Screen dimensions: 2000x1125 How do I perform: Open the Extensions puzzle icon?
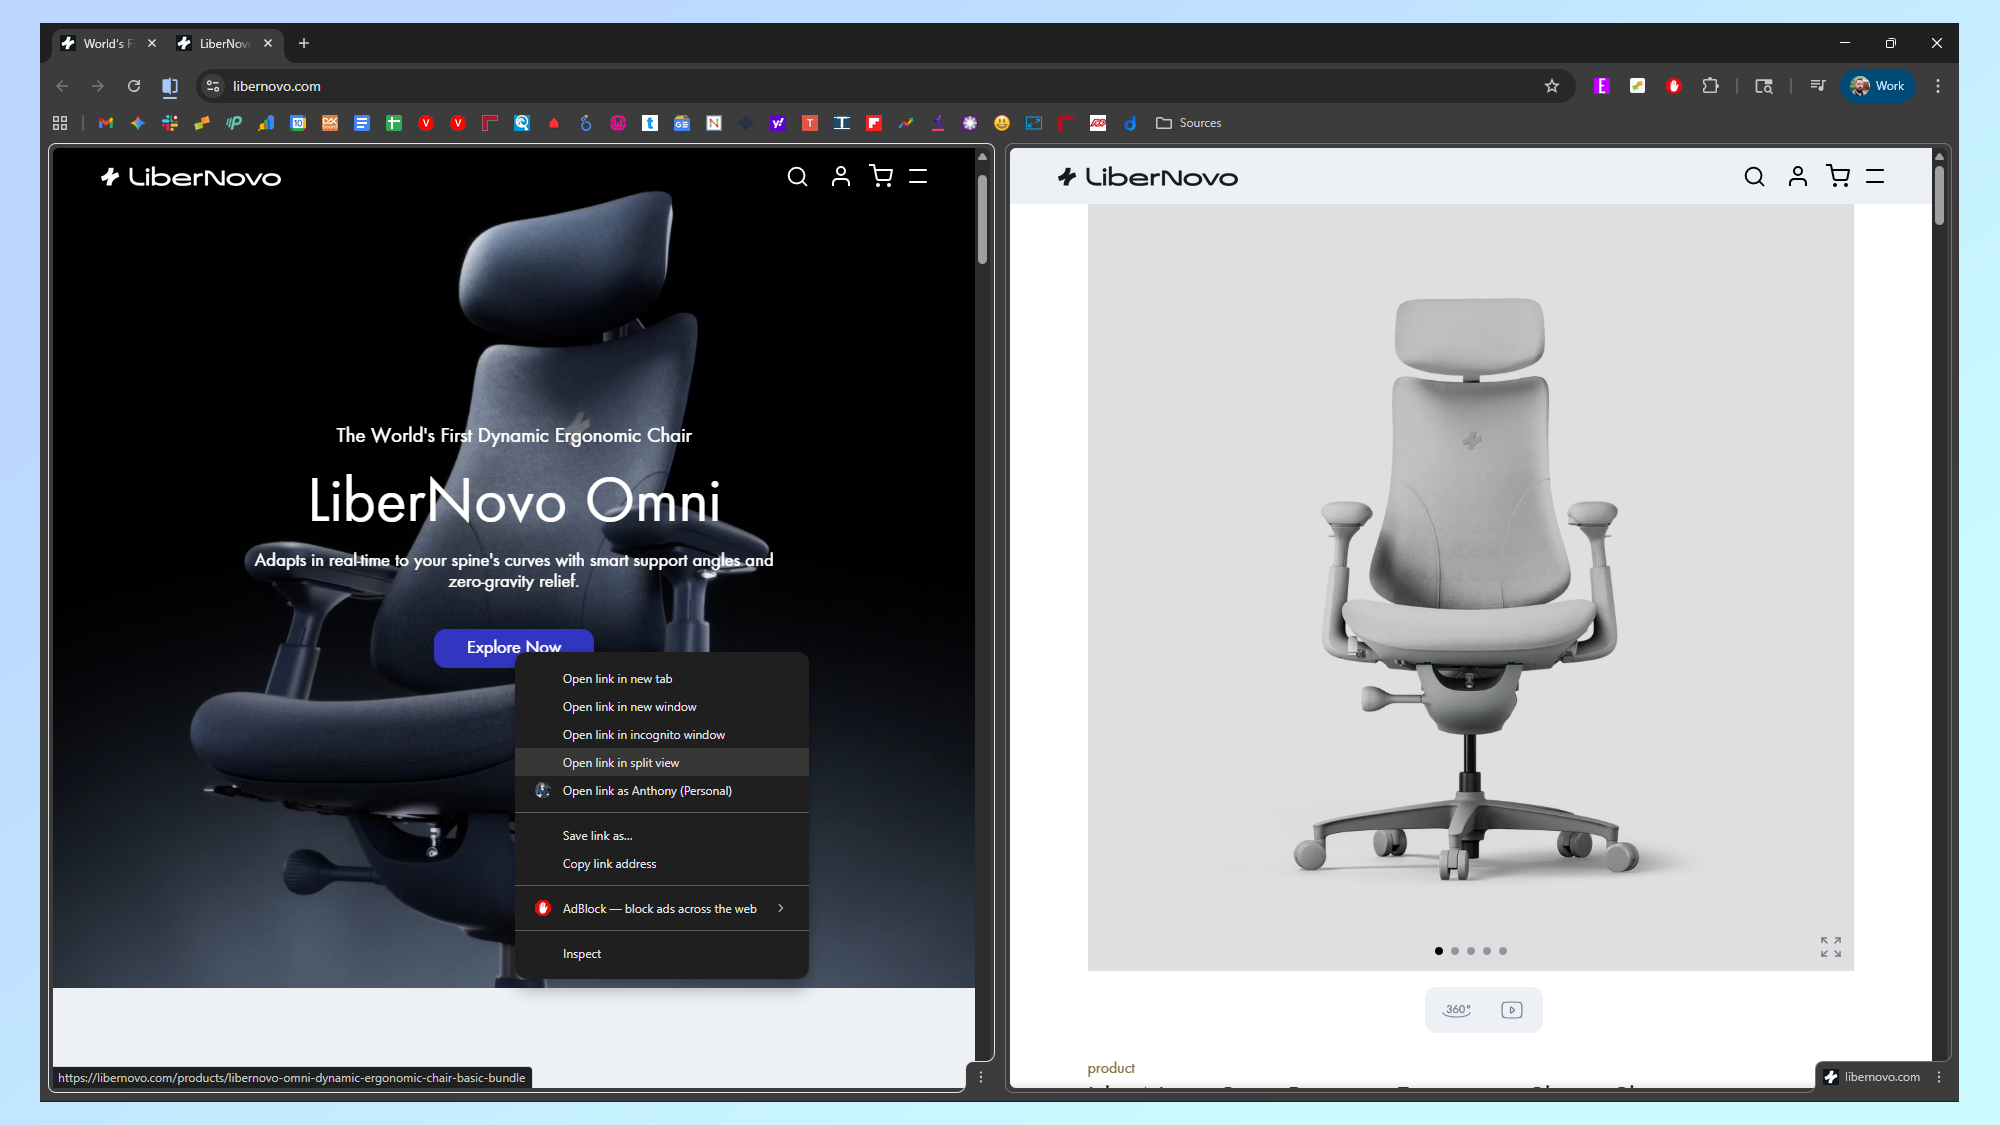tap(1711, 86)
